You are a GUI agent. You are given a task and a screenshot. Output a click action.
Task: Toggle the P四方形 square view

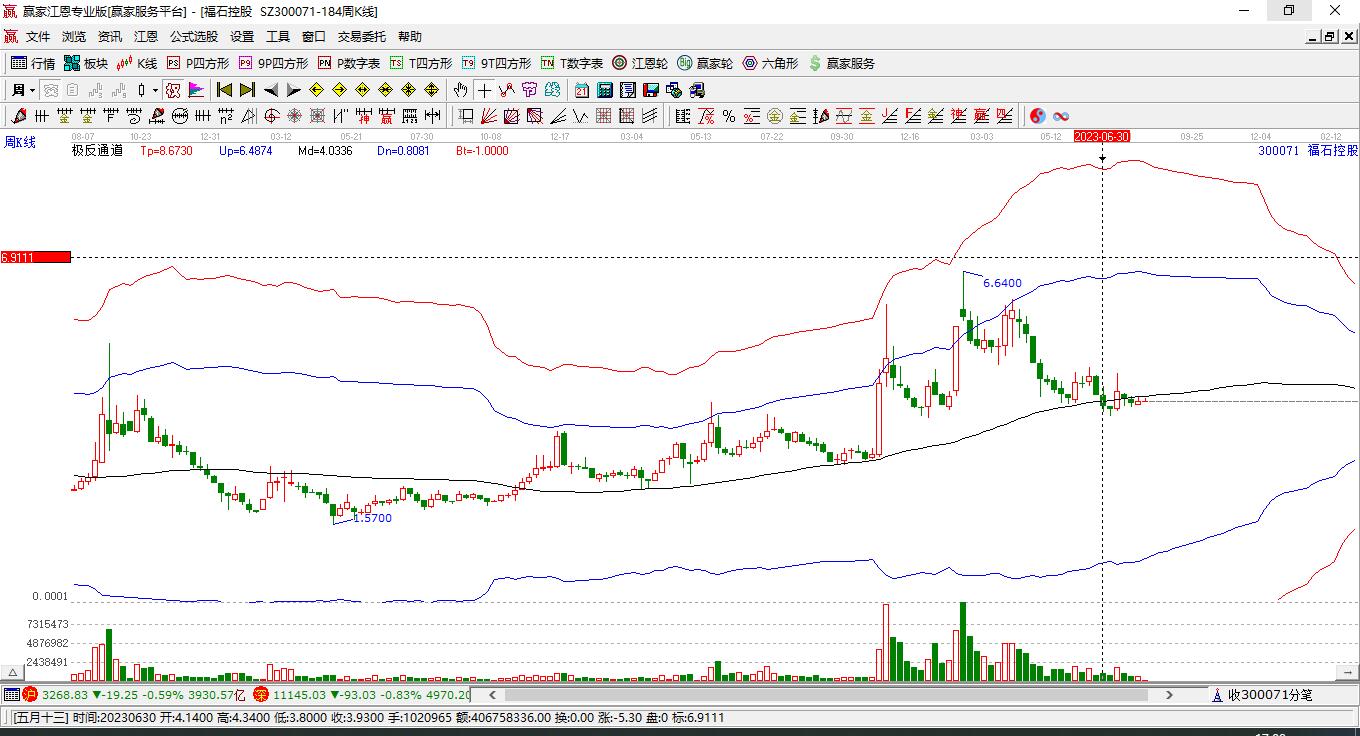197,63
